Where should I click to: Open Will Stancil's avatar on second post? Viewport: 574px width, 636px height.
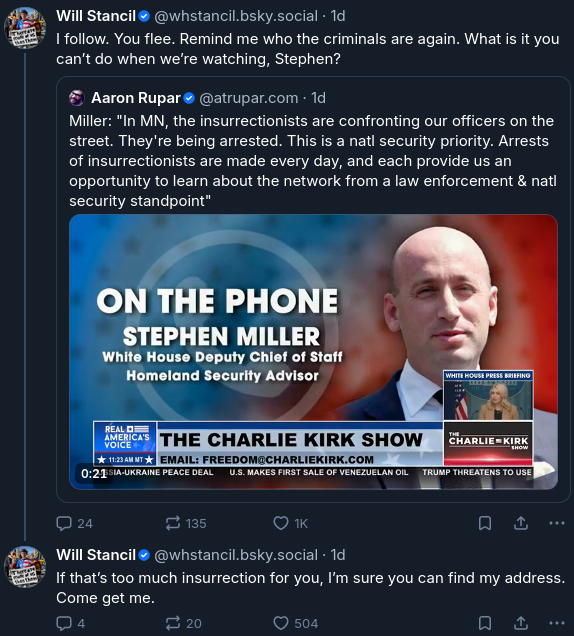tap(25, 567)
